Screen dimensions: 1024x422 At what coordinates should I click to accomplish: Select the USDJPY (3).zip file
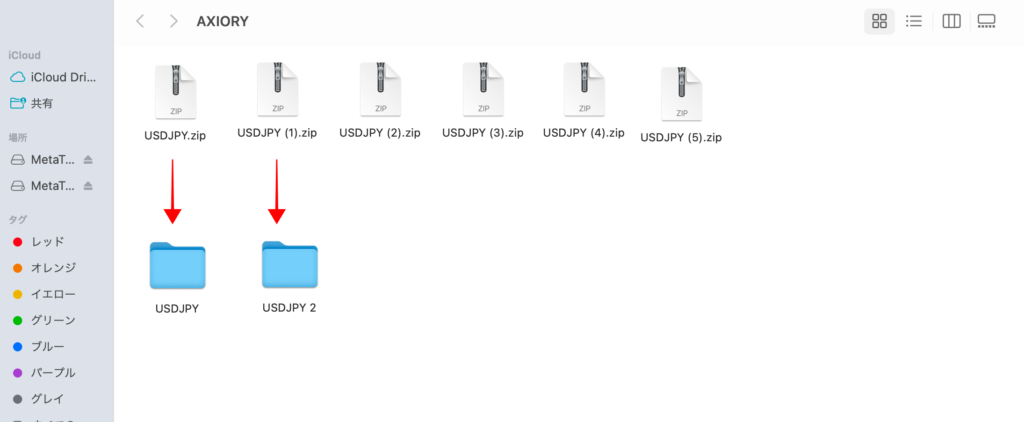pyautogui.click(x=483, y=101)
